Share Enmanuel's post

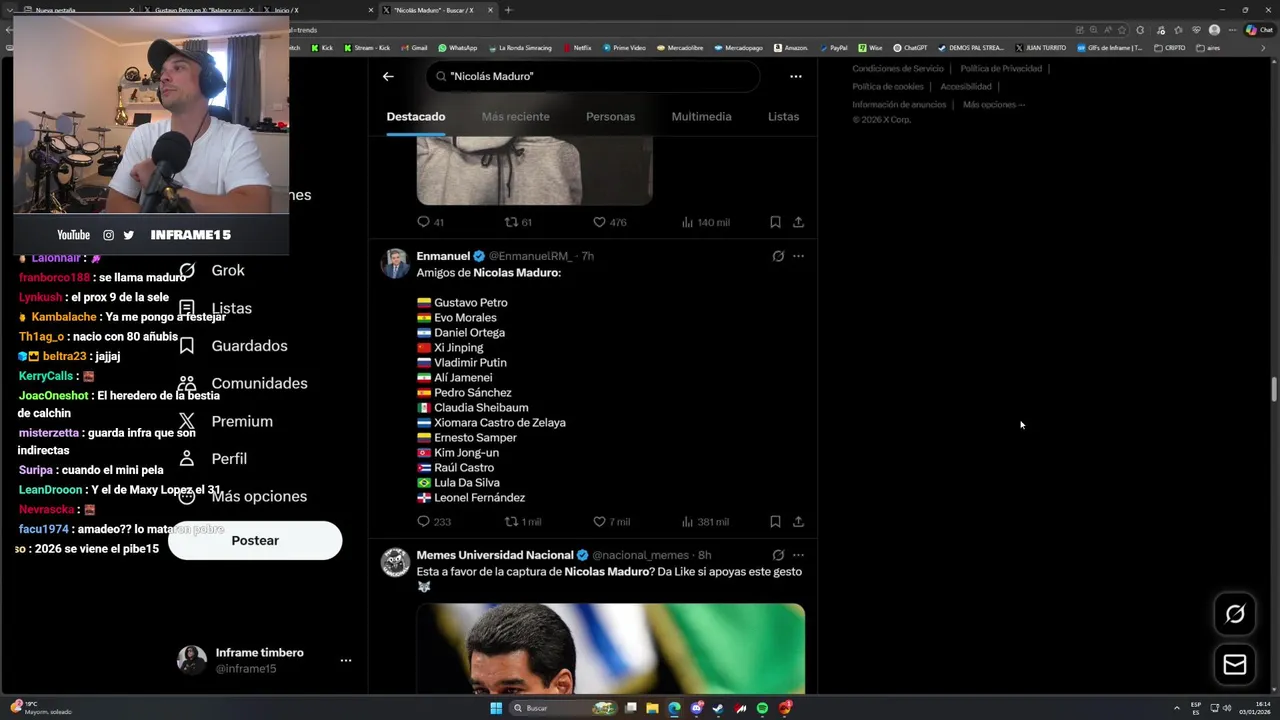[x=798, y=521]
